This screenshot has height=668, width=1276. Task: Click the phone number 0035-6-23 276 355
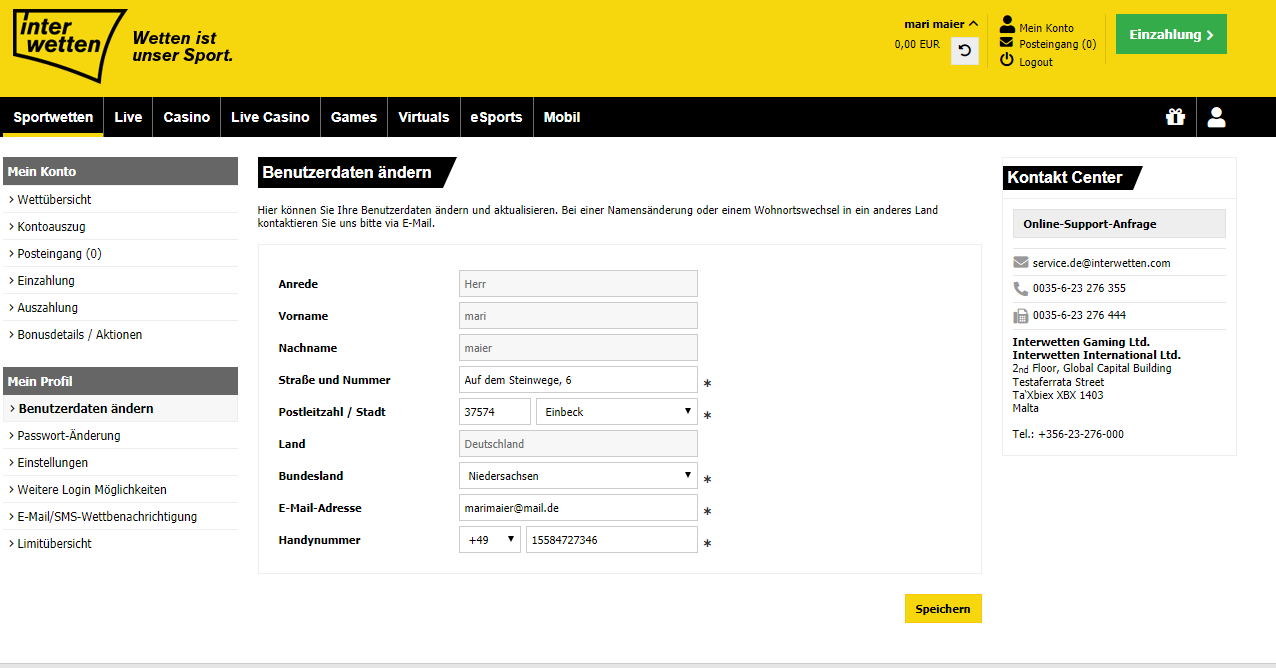coord(1079,288)
